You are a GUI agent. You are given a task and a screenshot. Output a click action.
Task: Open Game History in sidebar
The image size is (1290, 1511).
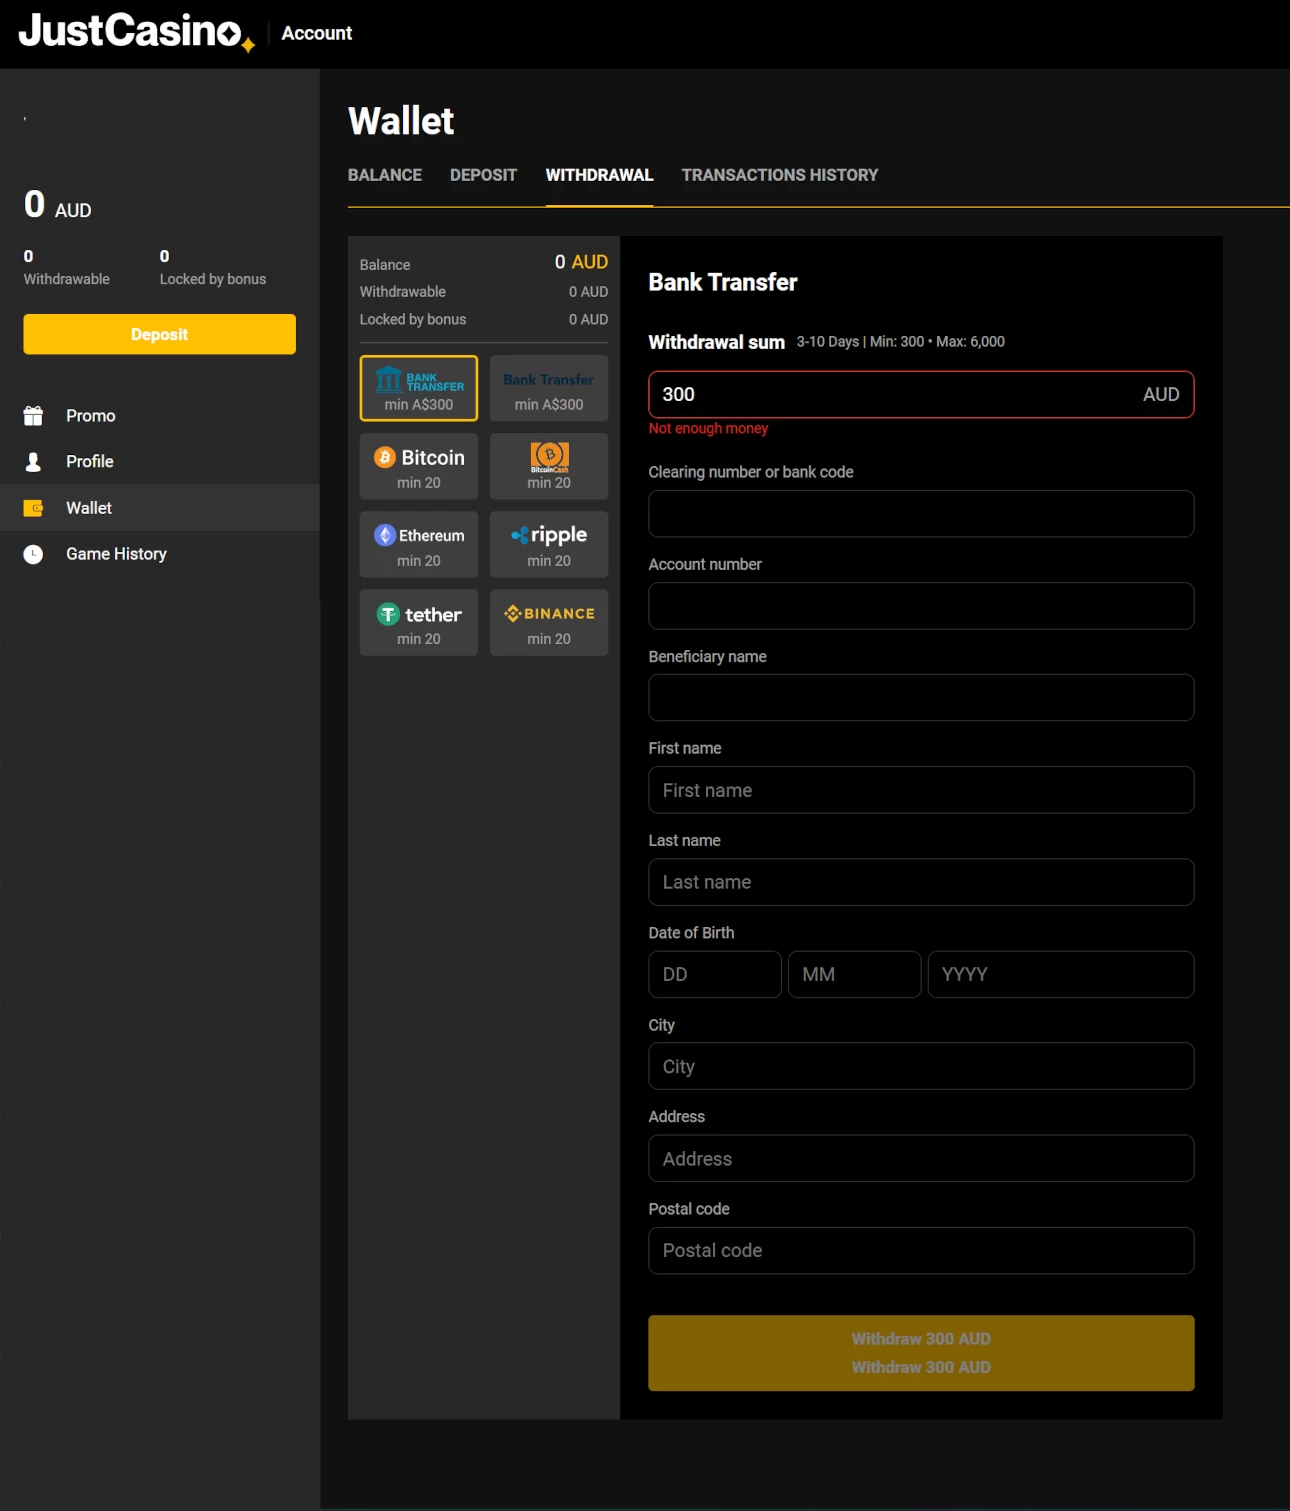(x=116, y=554)
